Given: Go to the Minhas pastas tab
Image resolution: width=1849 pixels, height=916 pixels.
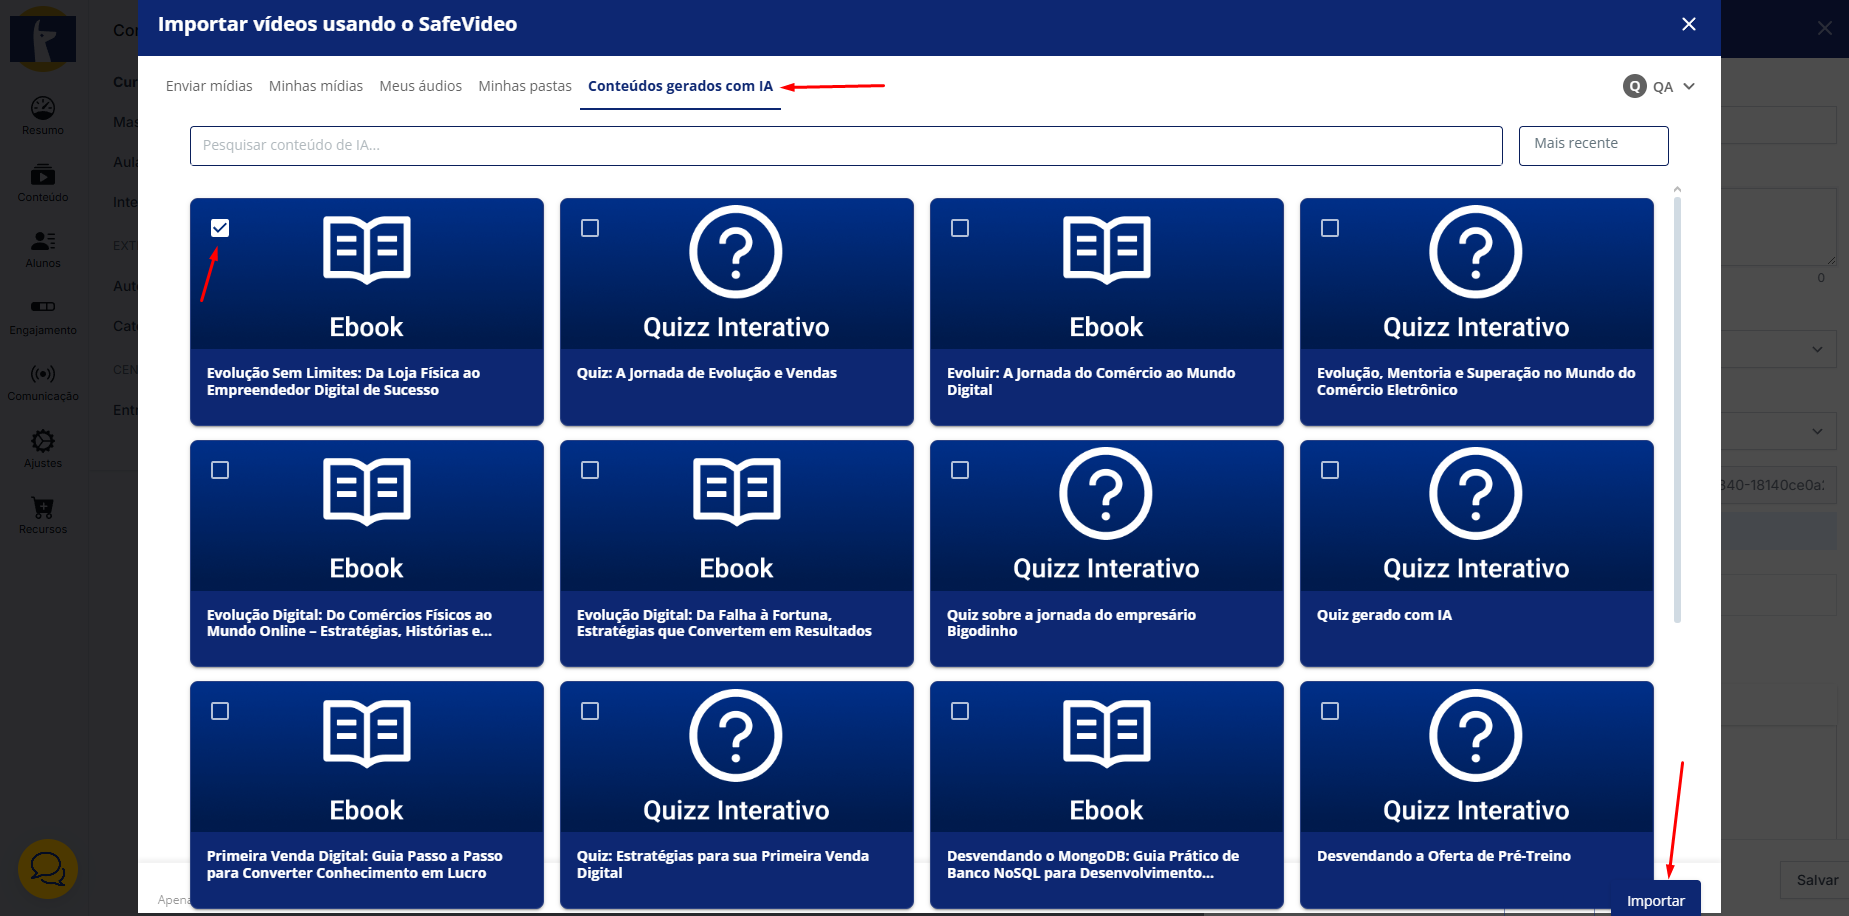Looking at the screenshot, I should click(x=525, y=86).
